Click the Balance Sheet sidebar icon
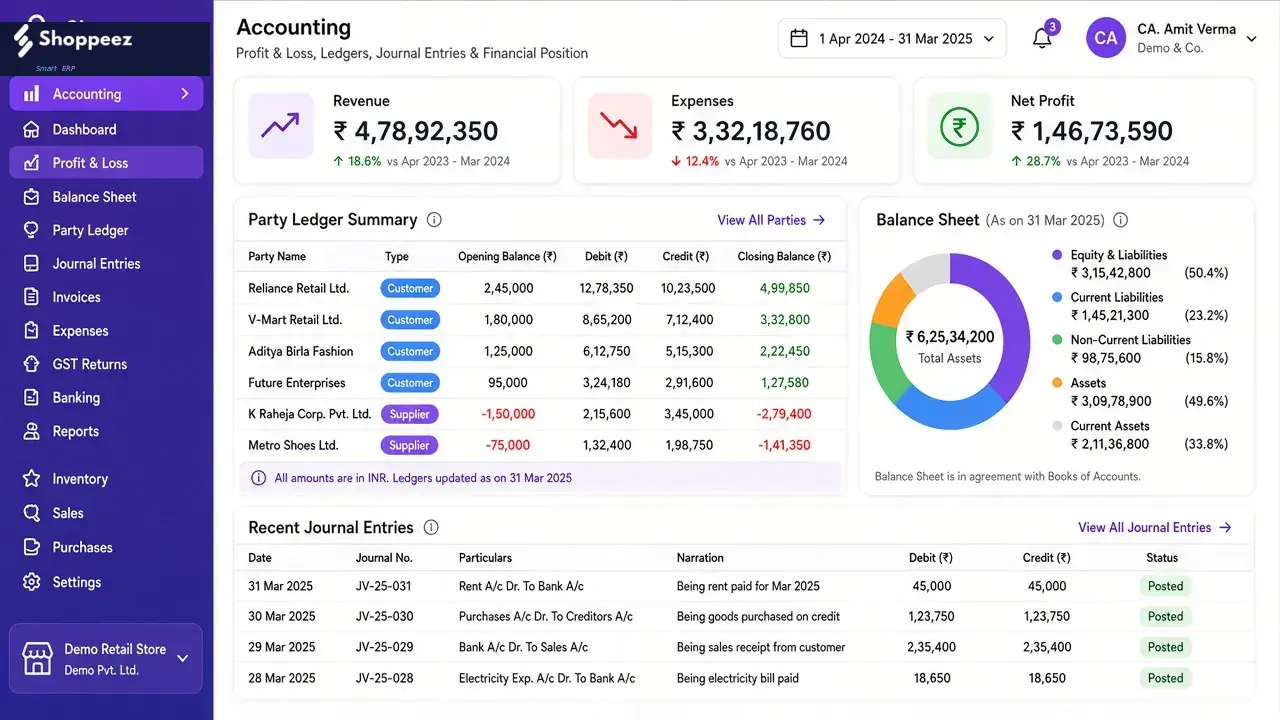The width and height of the screenshot is (1280, 720). click(x=32, y=197)
